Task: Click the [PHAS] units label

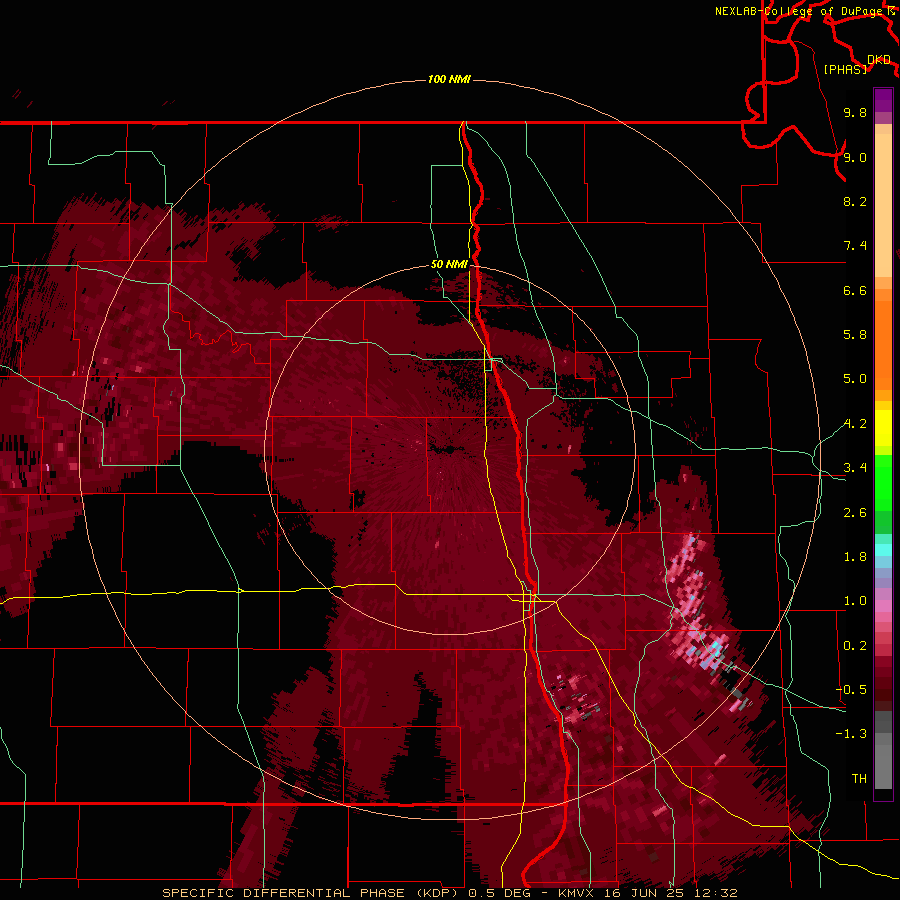Action: tap(845, 70)
